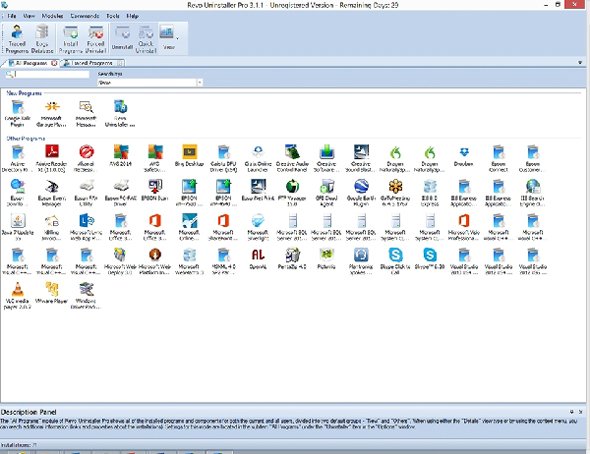Click the Forced Uninstall toolbar button
The height and width of the screenshot is (454, 590).
pos(96,39)
